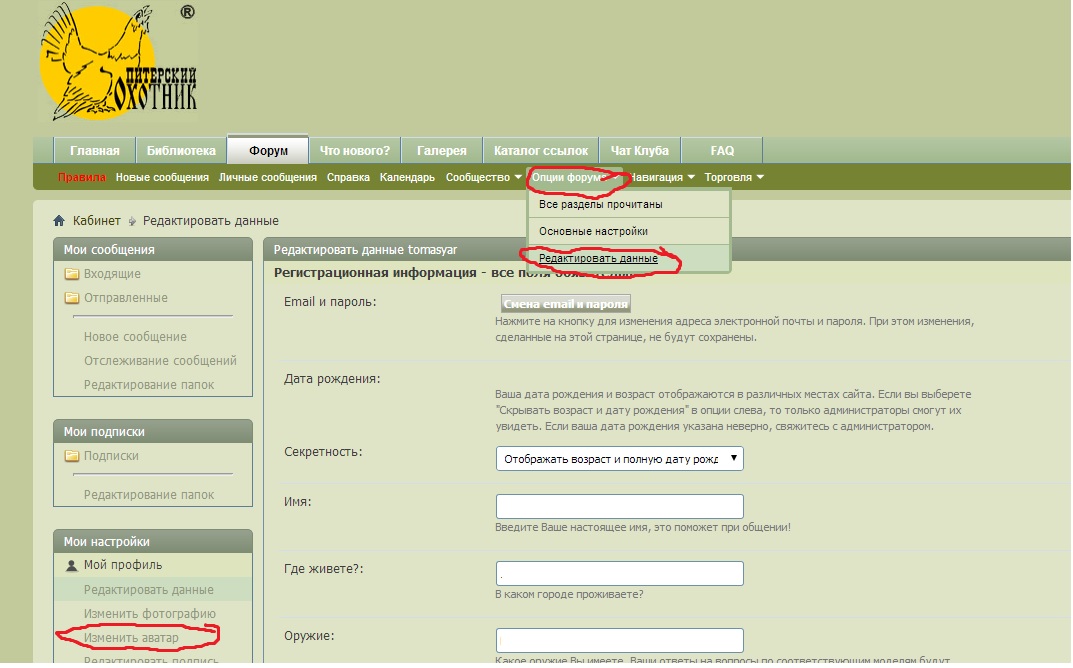Image resolution: width=1073 pixels, height=668 pixels.
Task: Click the home icon in breadcrumb
Action: pyautogui.click(x=59, y=221)
